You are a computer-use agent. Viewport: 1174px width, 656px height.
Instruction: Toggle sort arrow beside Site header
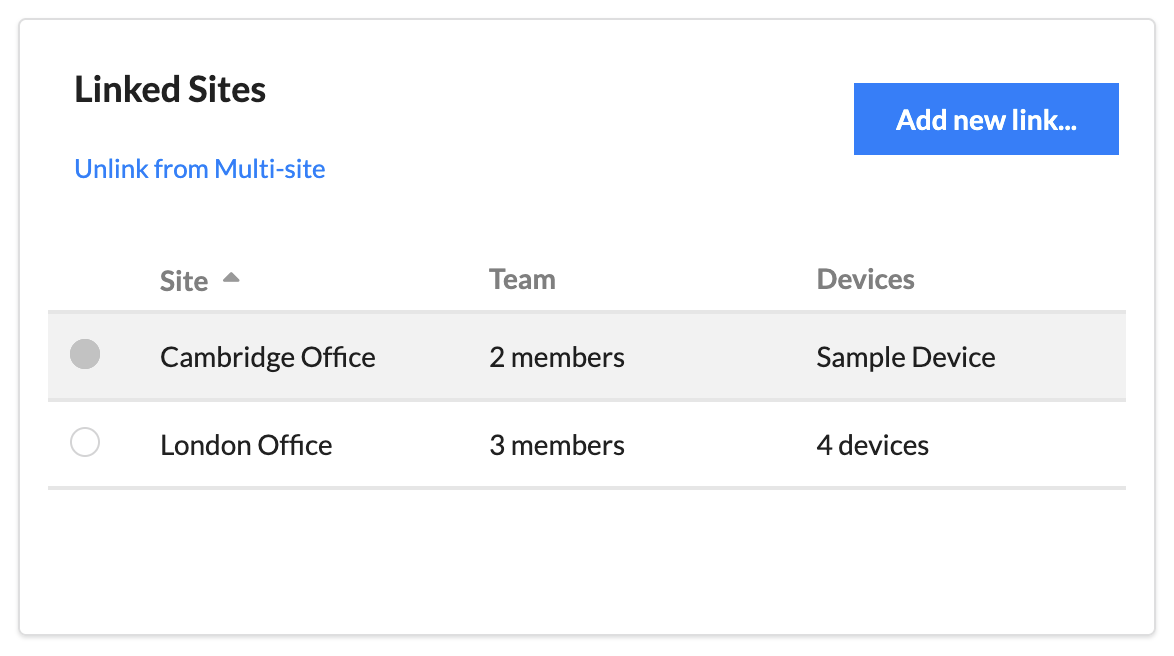click(x=231, y=278)
